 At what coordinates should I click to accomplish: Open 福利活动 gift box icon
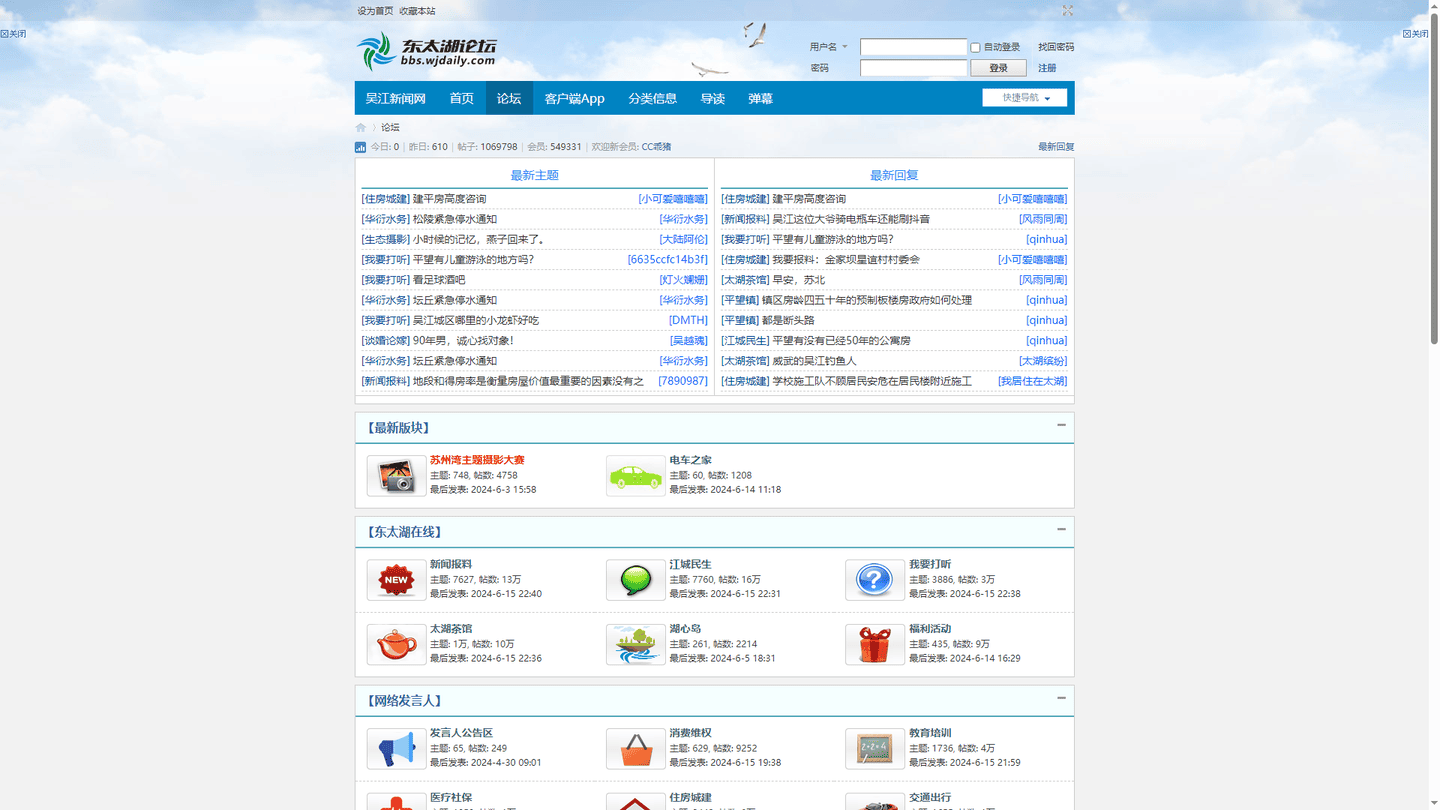pos(875,645)
